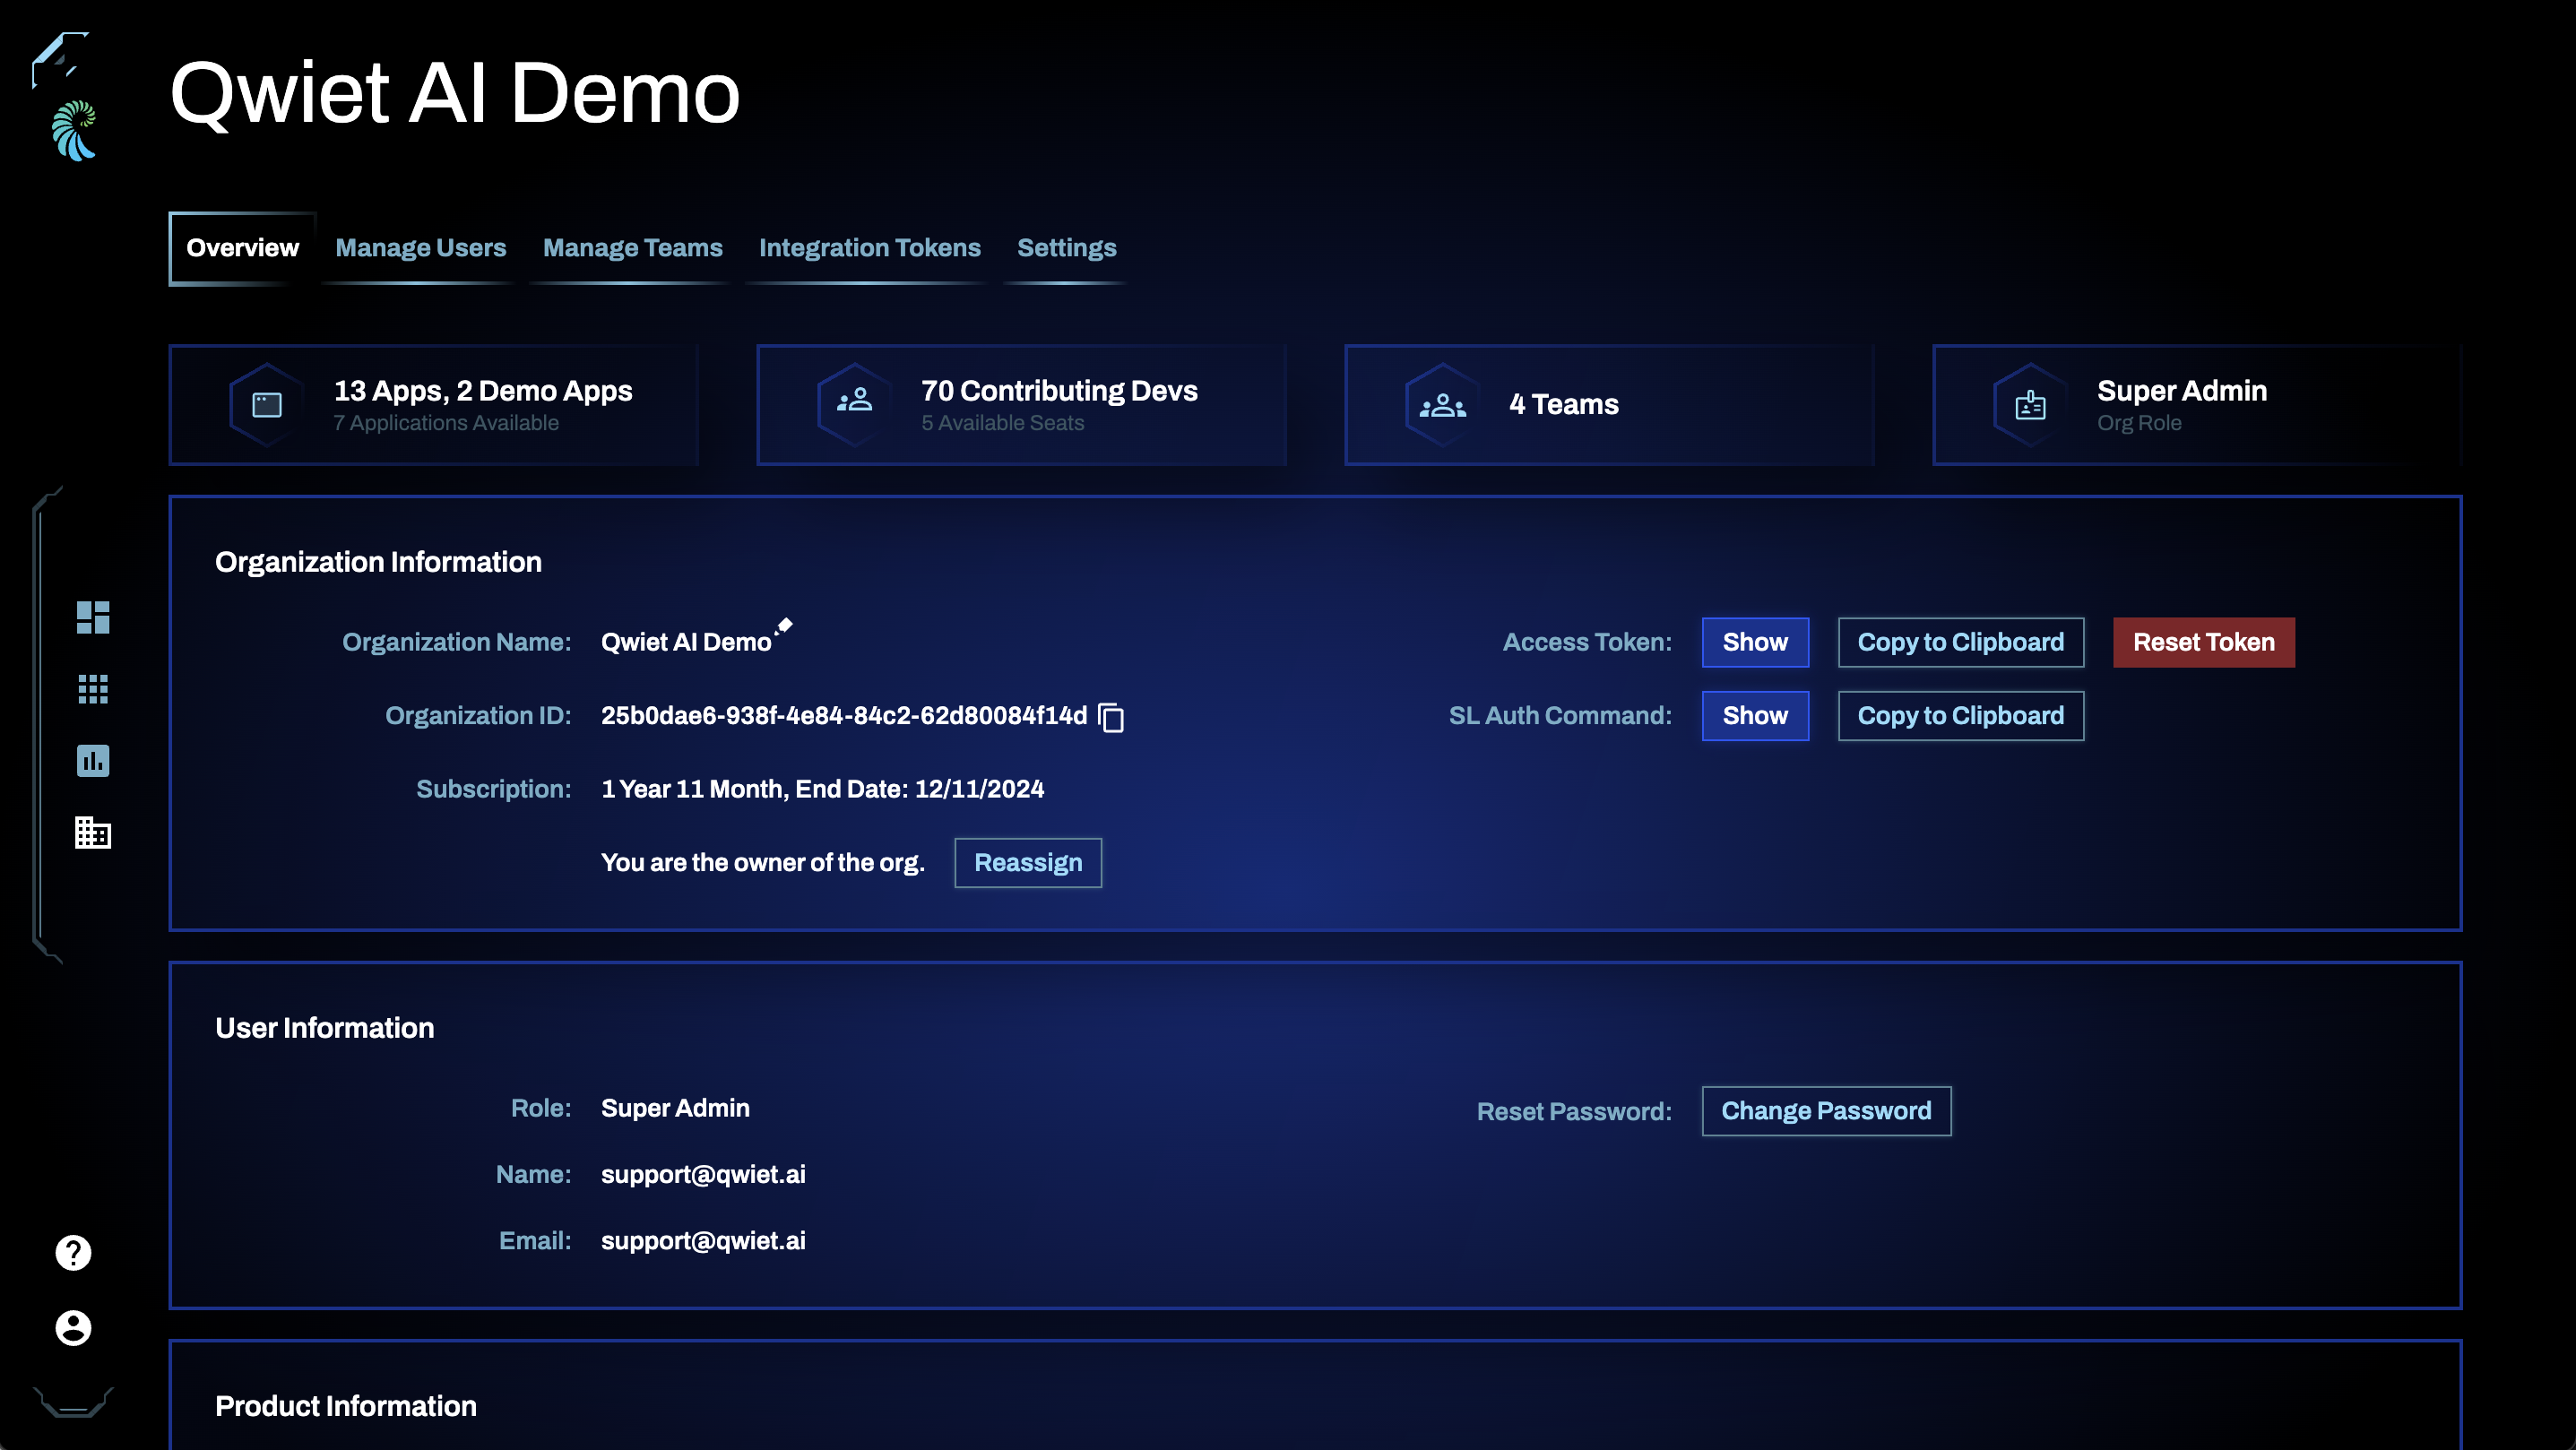Click the User Information heading

pos(325,1028)
